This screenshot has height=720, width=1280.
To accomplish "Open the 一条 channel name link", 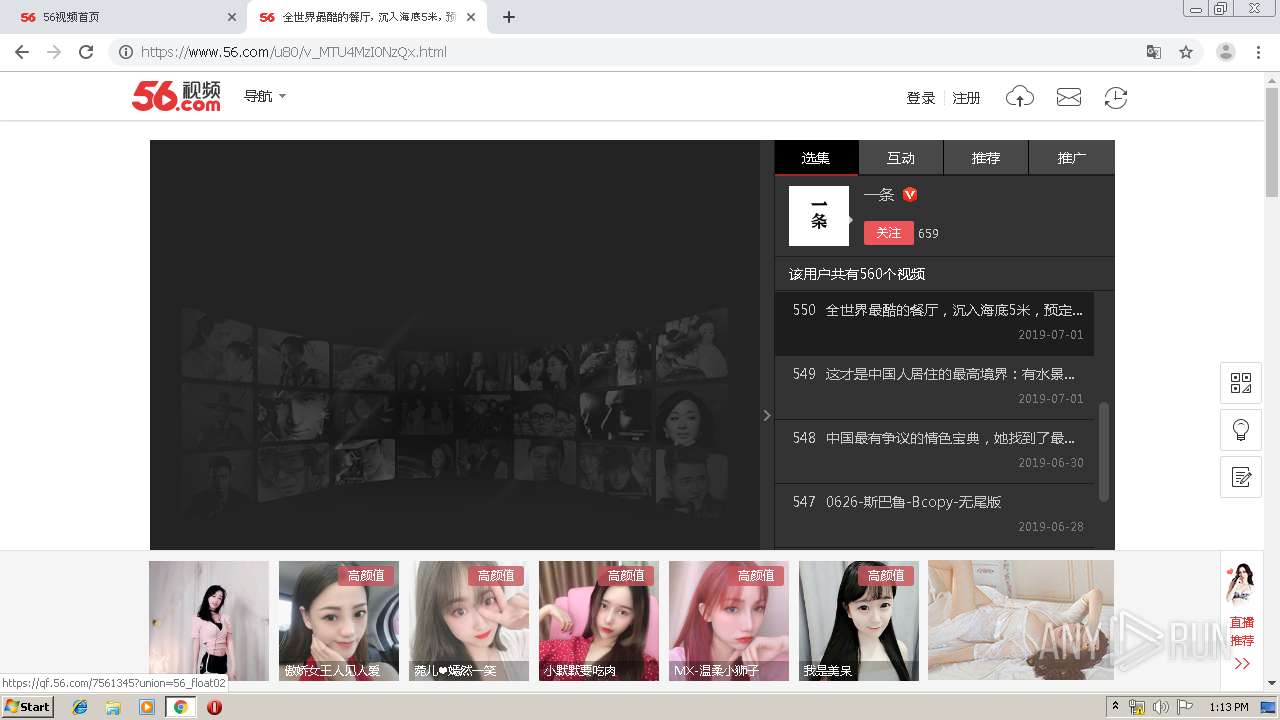I will pos(879,195).
